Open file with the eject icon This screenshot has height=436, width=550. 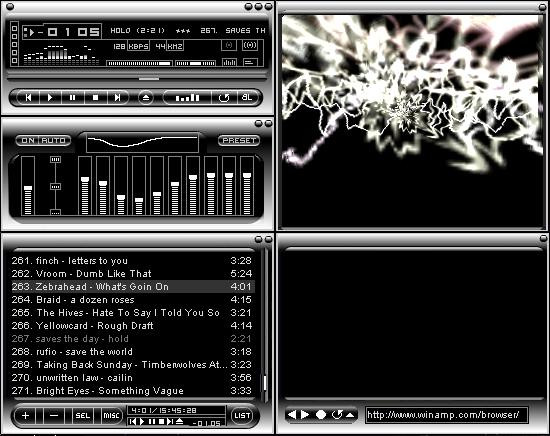(x=146, y=98)
